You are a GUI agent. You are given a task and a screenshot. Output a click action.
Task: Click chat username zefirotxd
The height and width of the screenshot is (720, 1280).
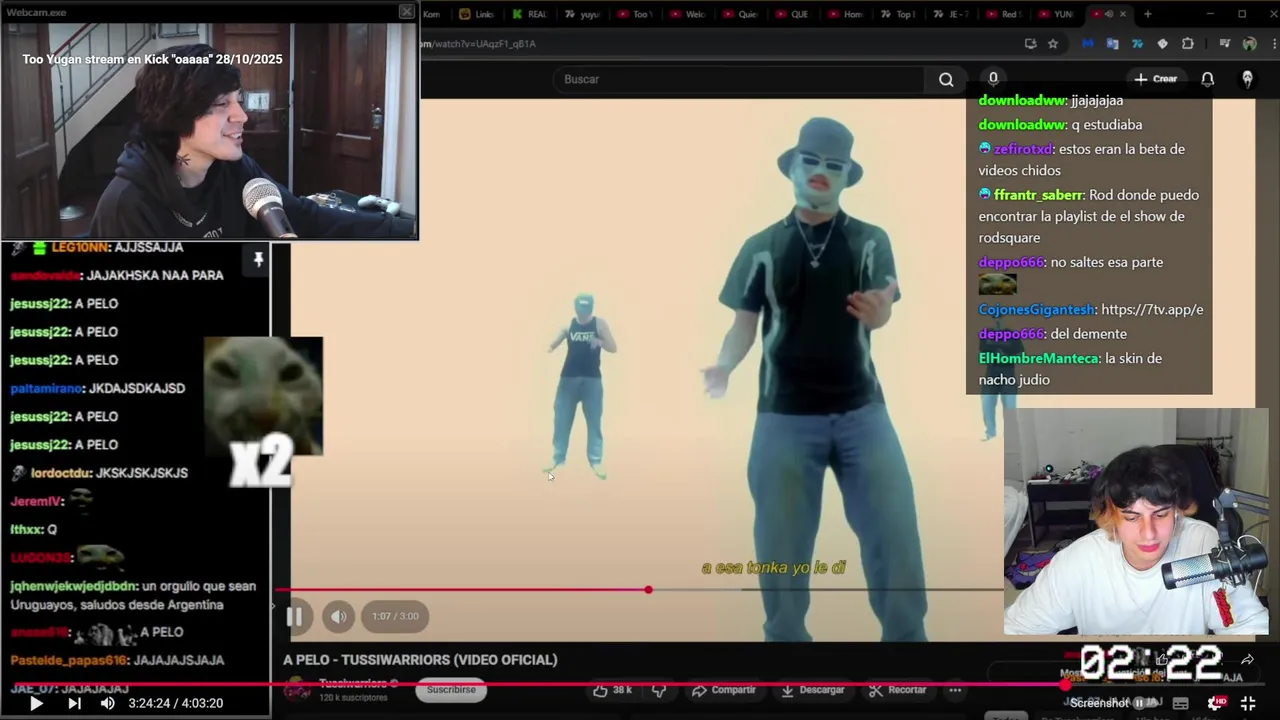pyautogui.click(x=1023, y=149)
